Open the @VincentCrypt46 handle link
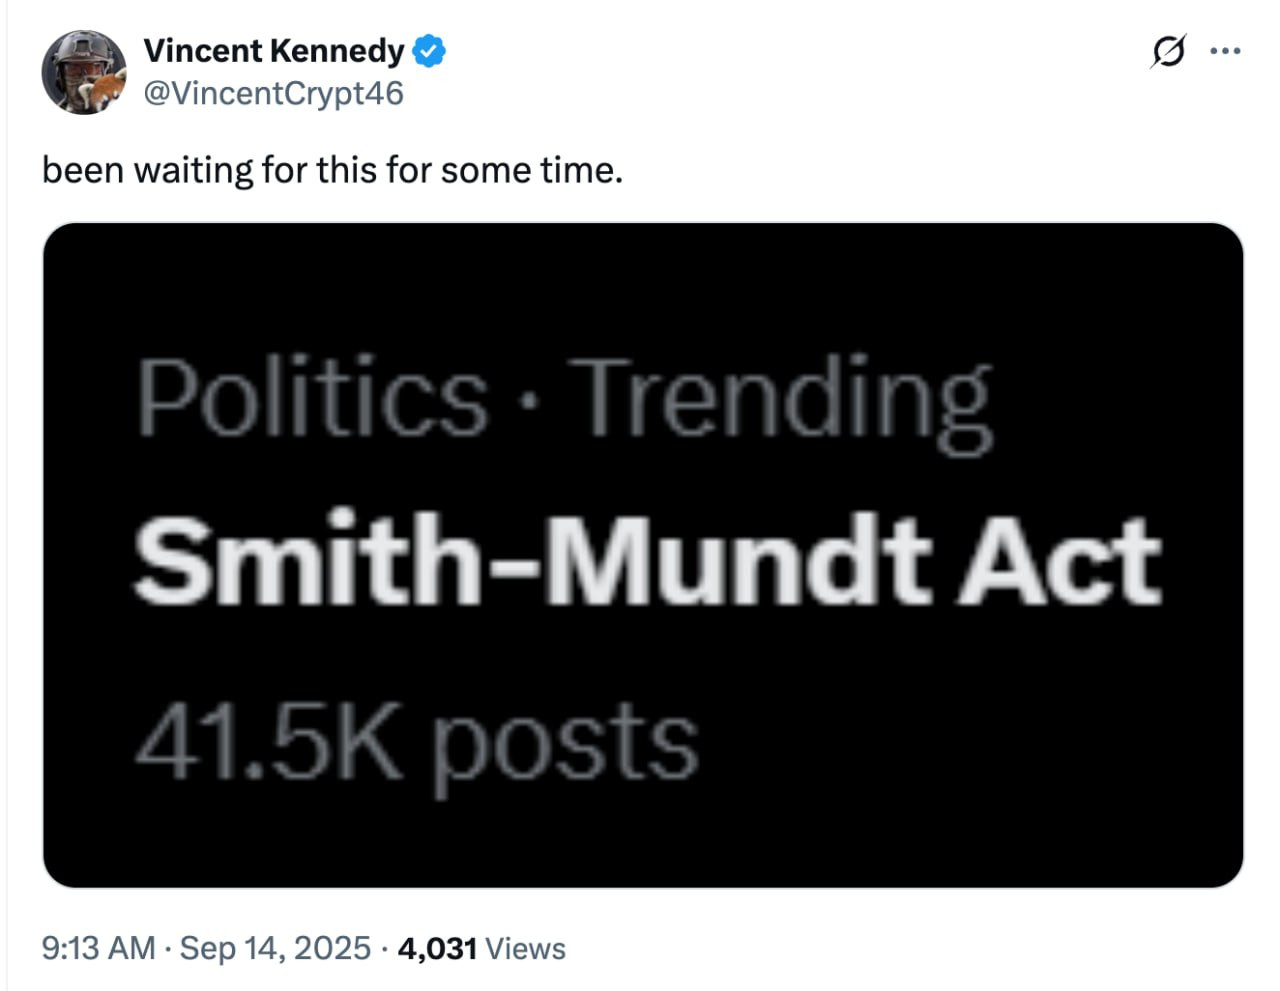Viewport: 1280px width, 991px height. (x=273, y=93)
